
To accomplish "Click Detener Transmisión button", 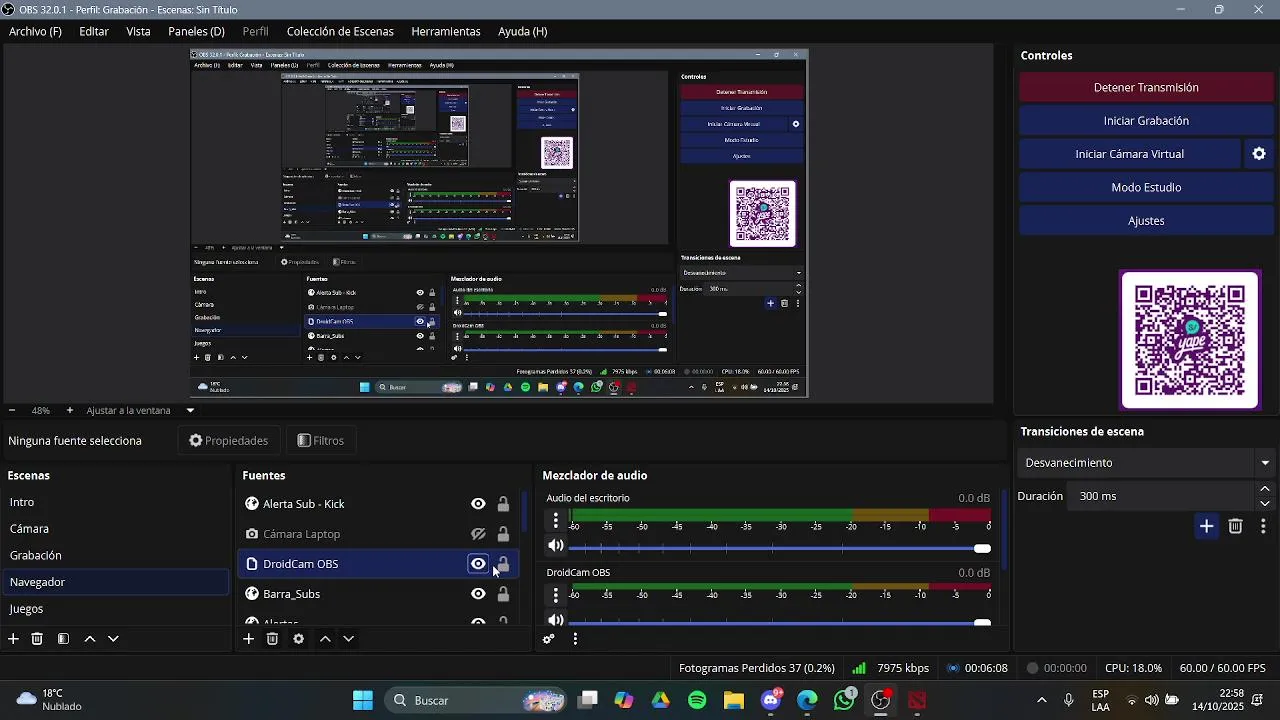I will point(1146,87).
